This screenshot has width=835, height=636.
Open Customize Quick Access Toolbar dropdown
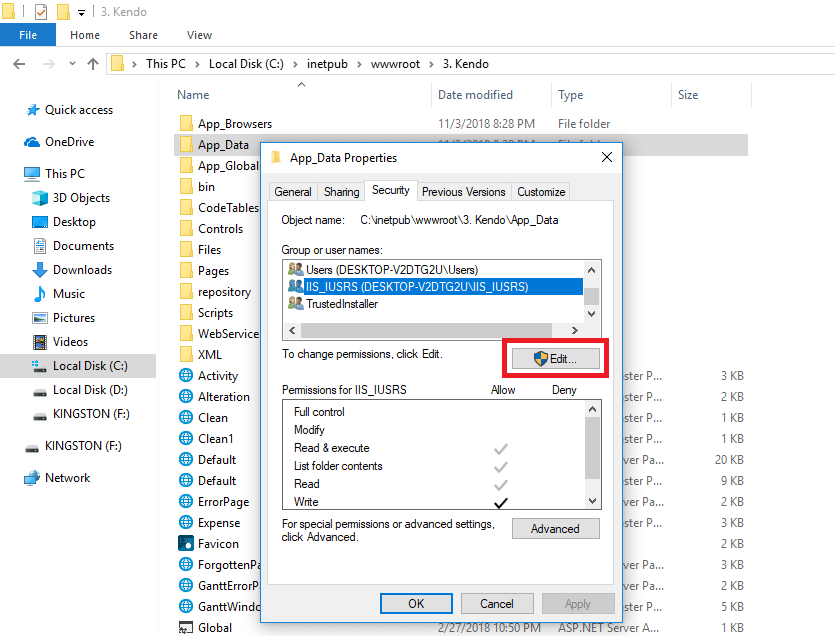pos(81,12)
